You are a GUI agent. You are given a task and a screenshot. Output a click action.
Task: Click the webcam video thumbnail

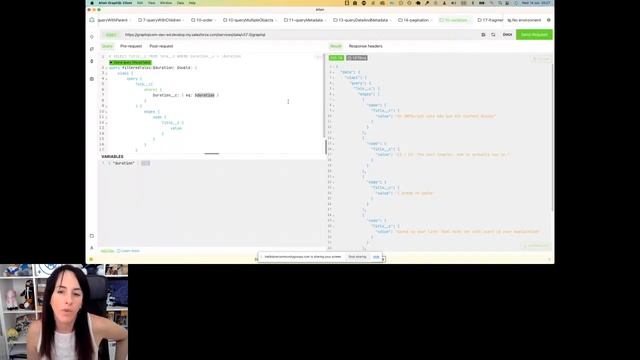(64, 312)
